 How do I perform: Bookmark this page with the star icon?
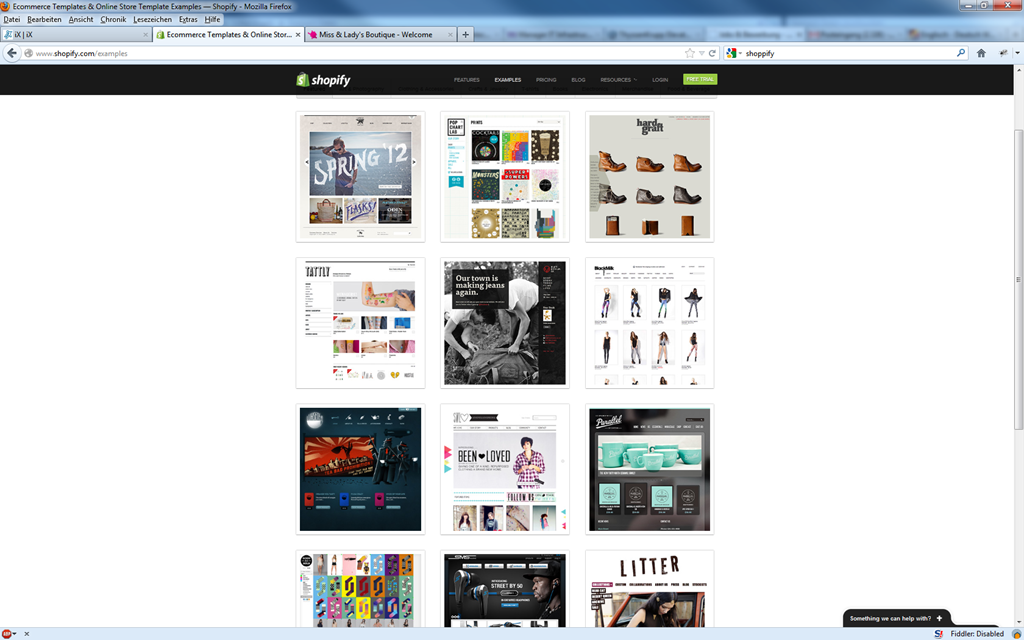690,54
